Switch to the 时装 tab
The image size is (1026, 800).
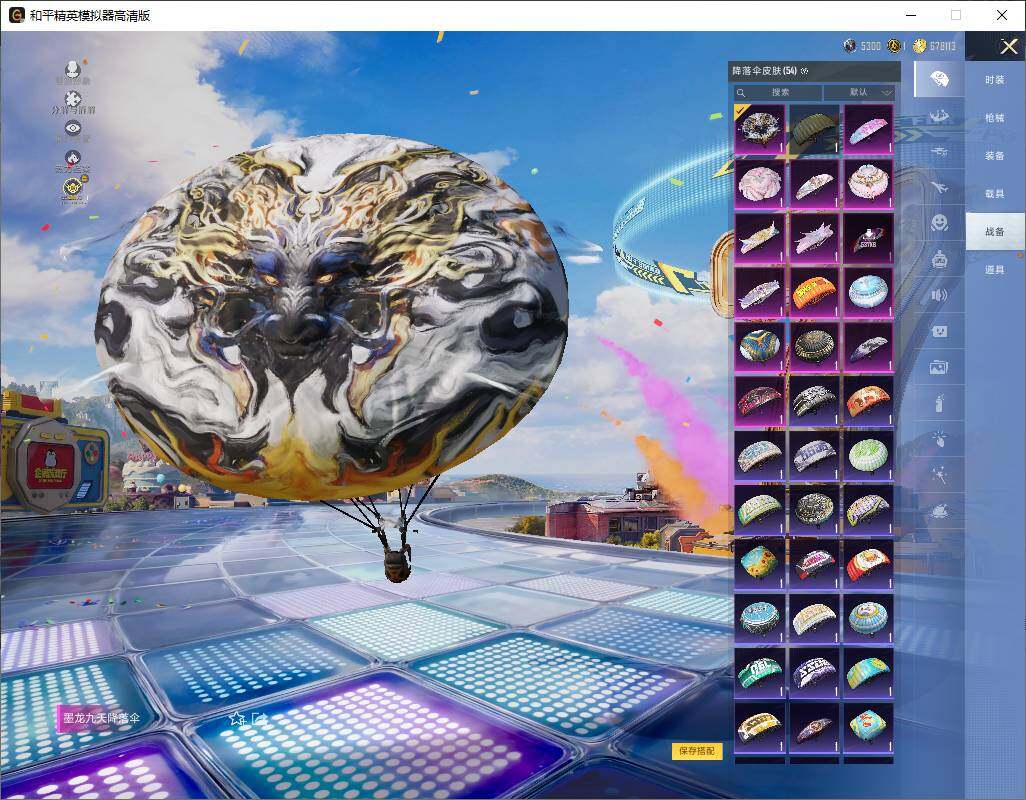click(x=995, y=80)
